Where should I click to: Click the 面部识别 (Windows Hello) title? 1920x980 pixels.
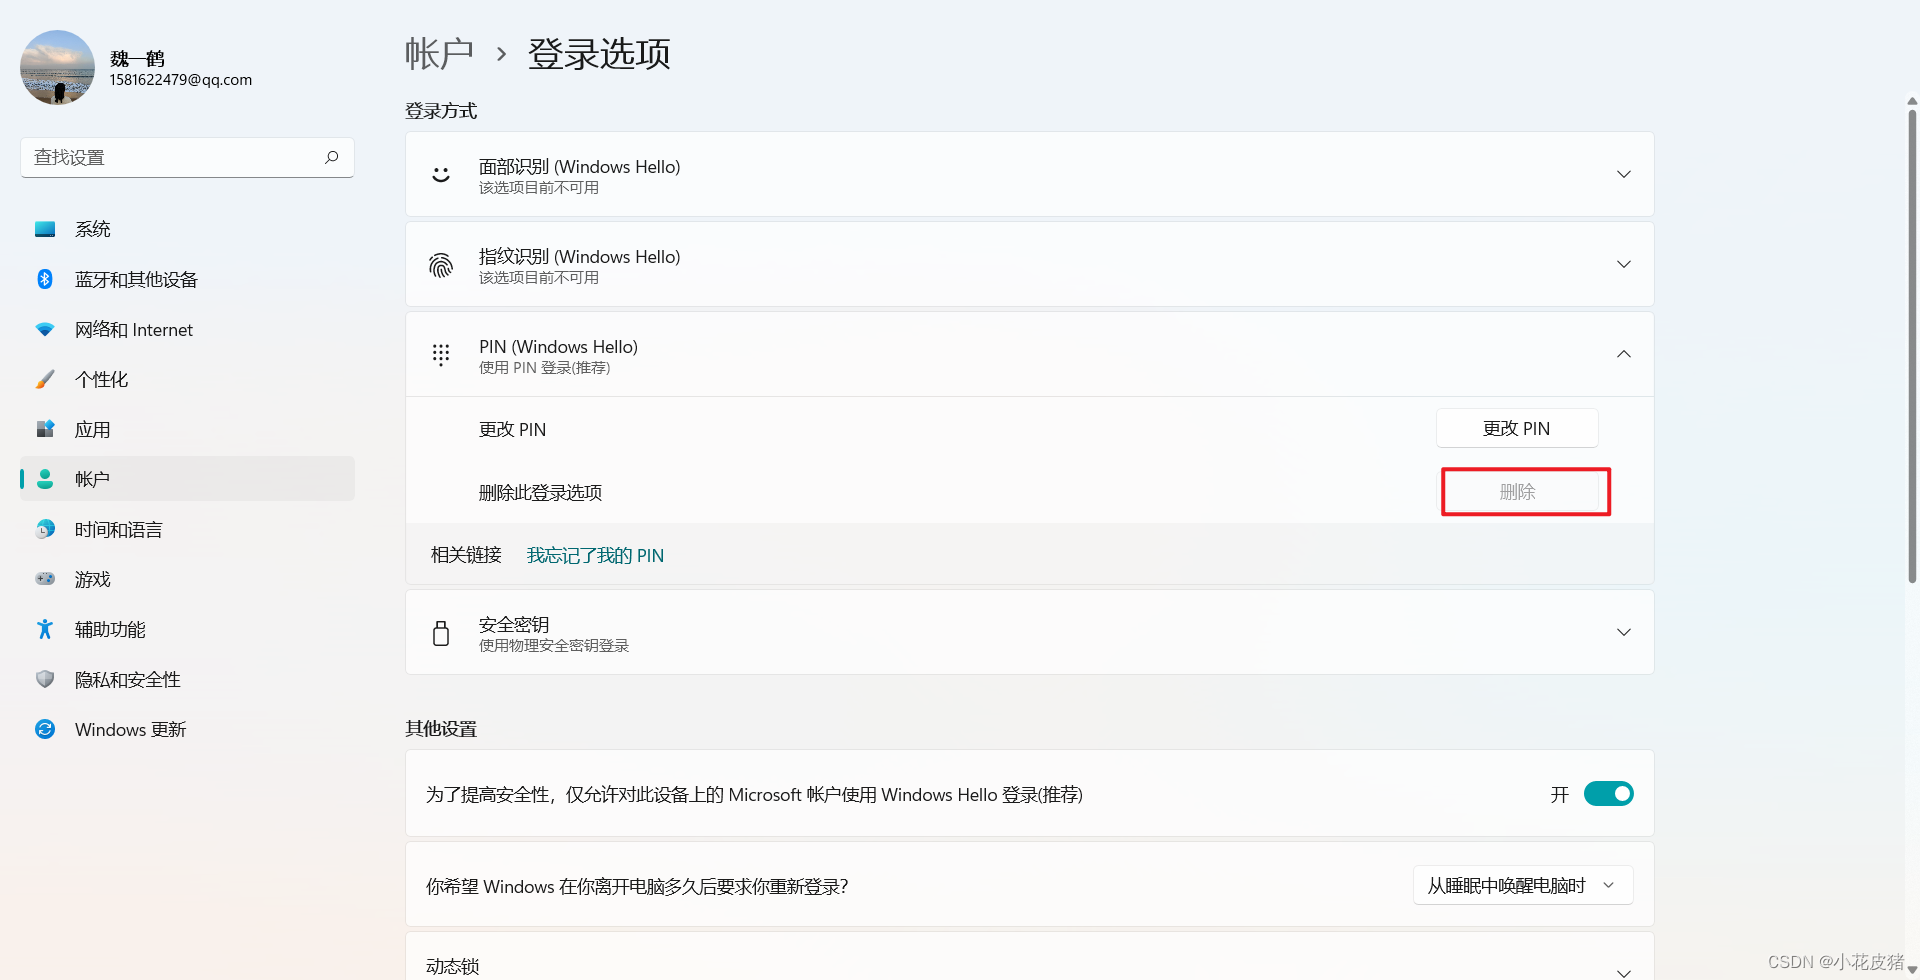[580, 166]
